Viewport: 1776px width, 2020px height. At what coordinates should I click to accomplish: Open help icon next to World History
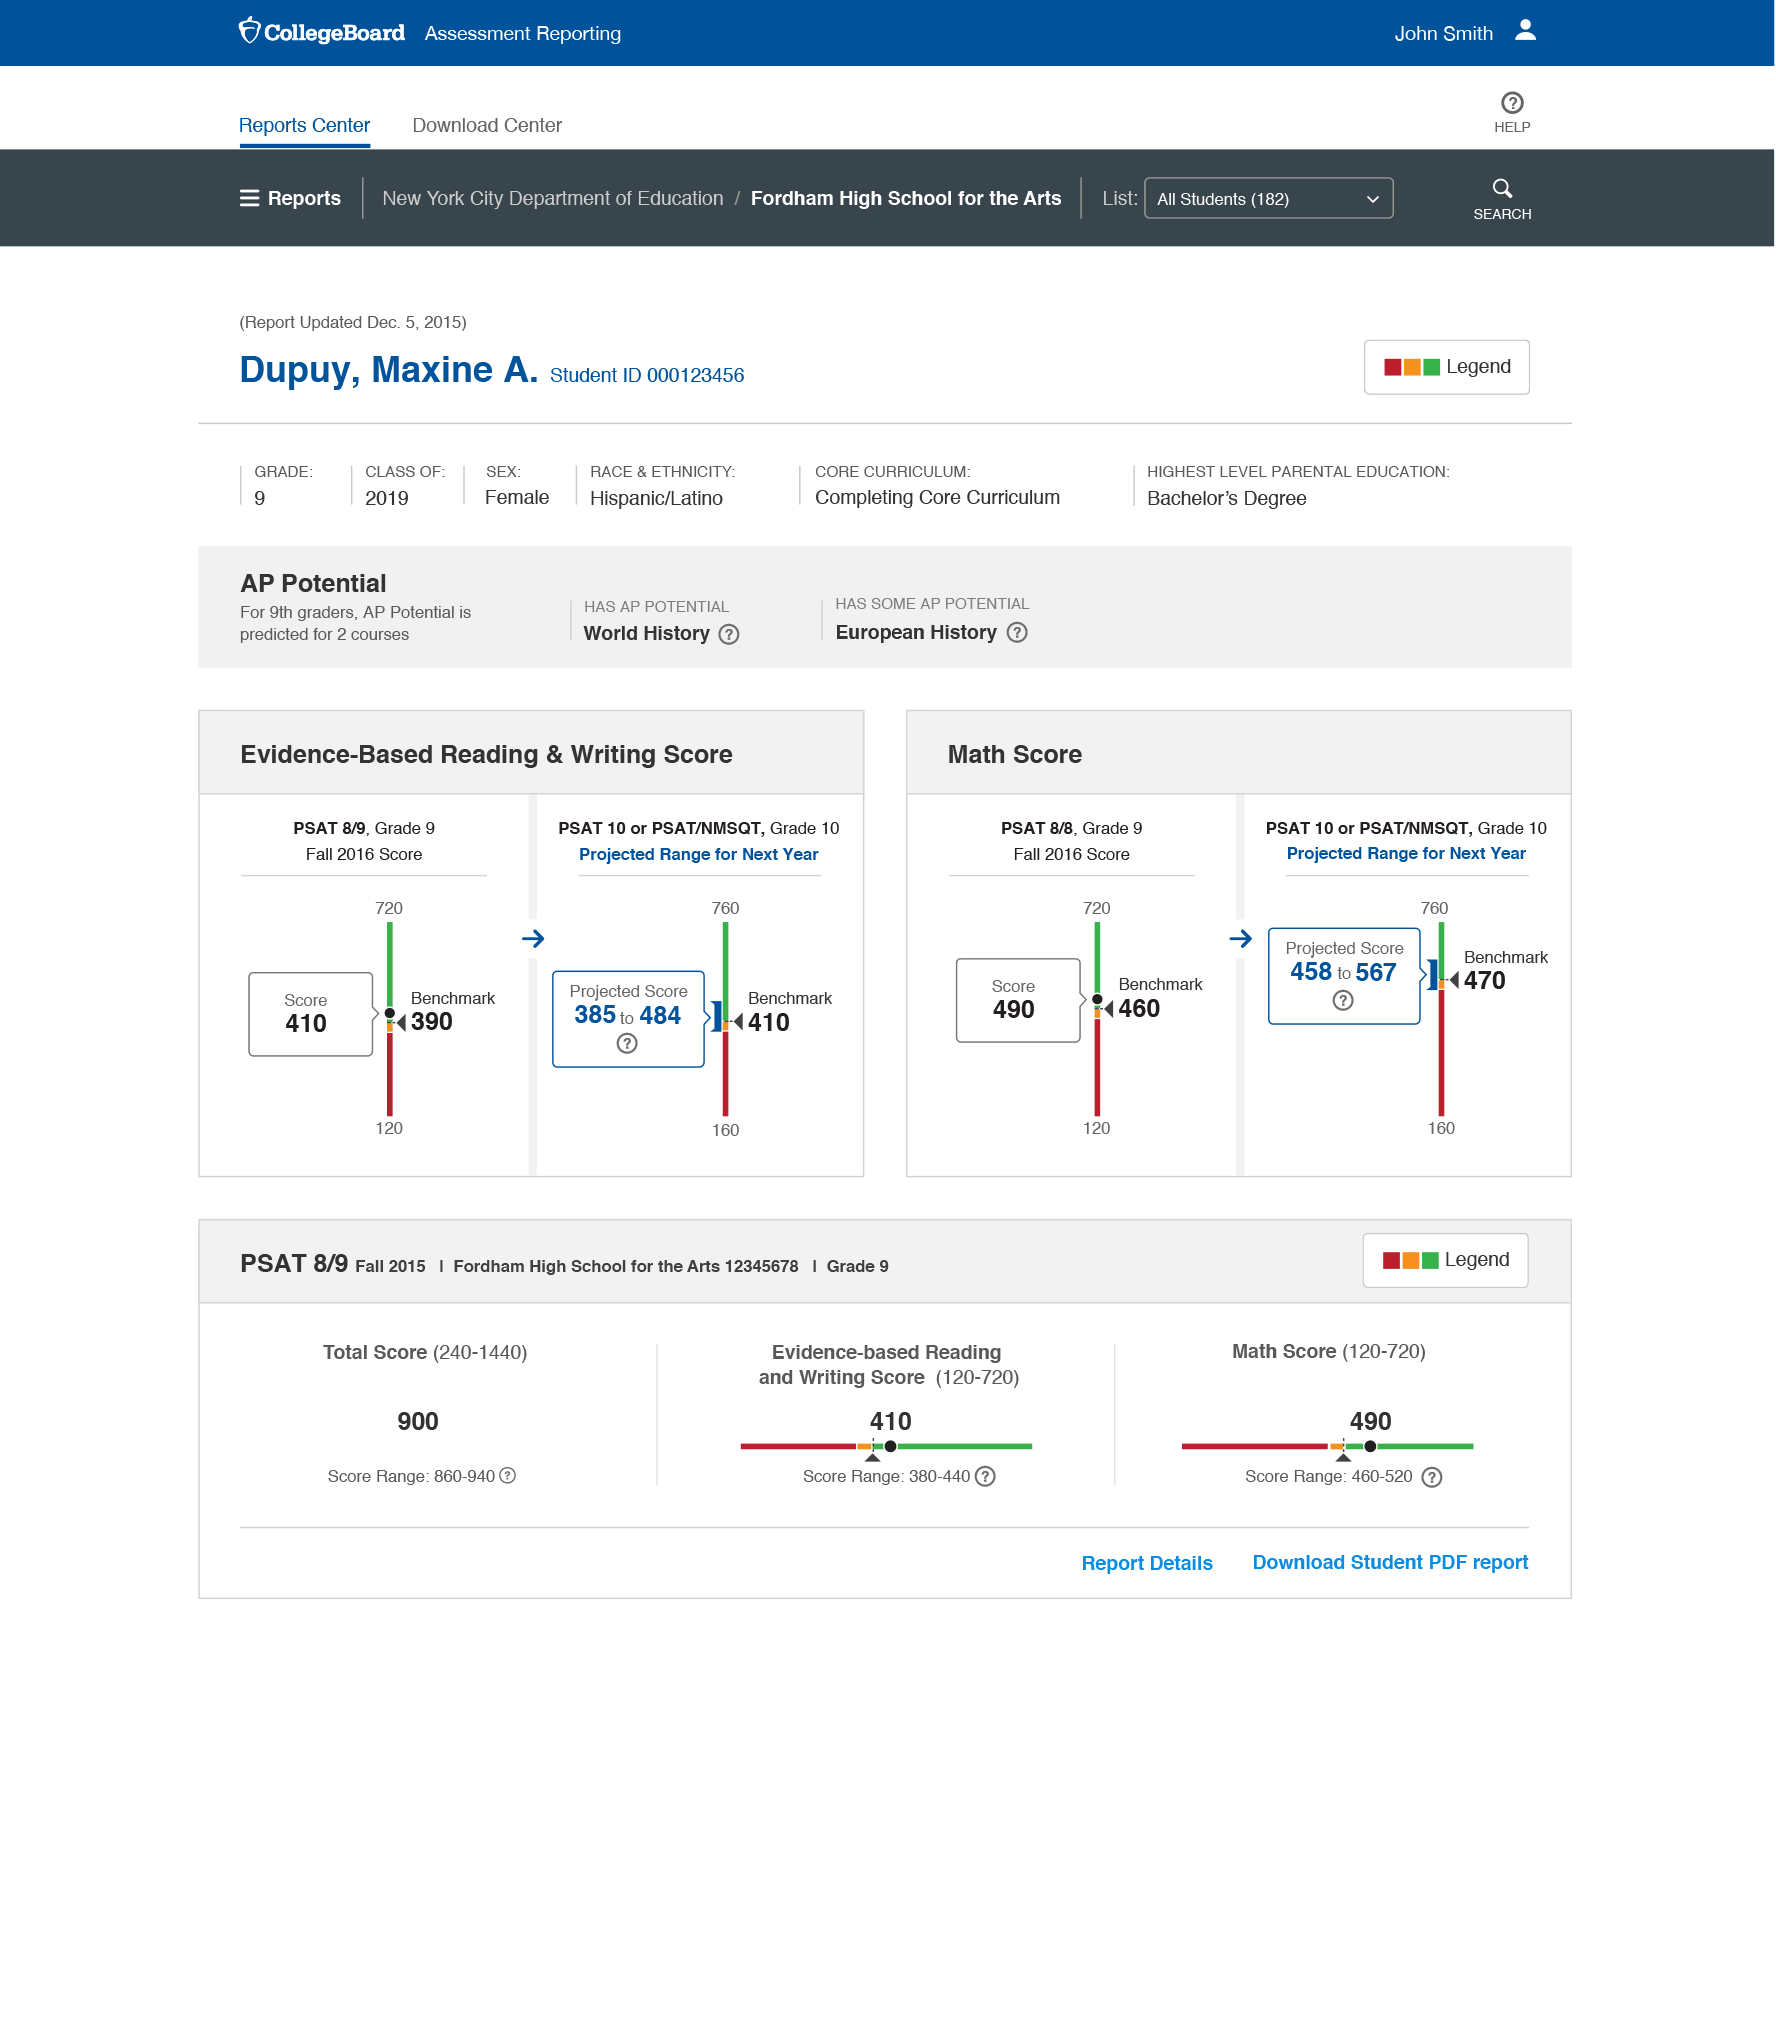(729, 634)
